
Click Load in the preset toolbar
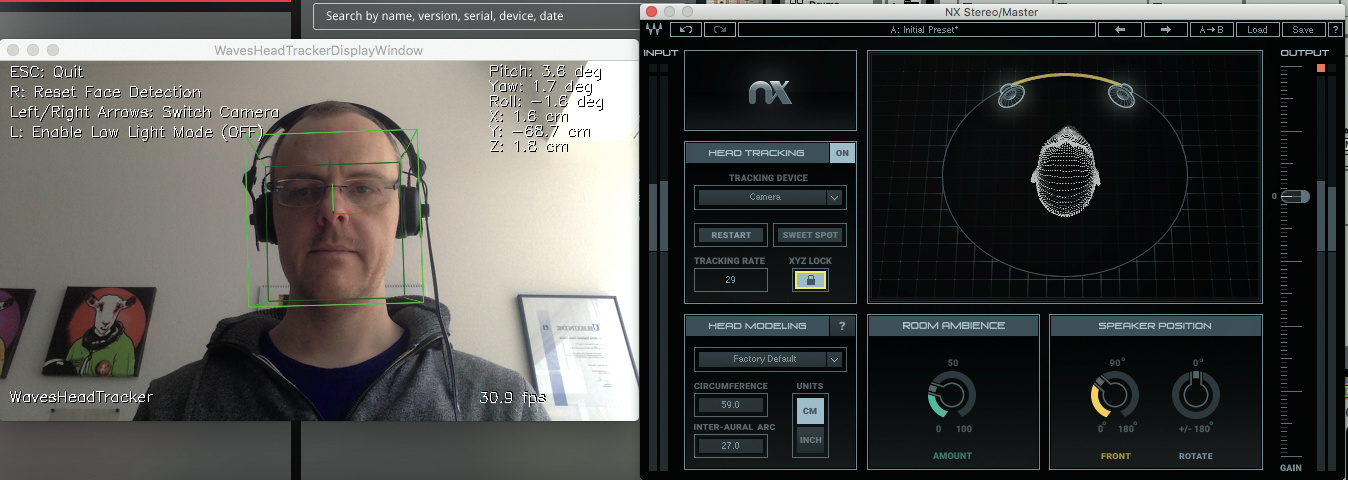1257,30
